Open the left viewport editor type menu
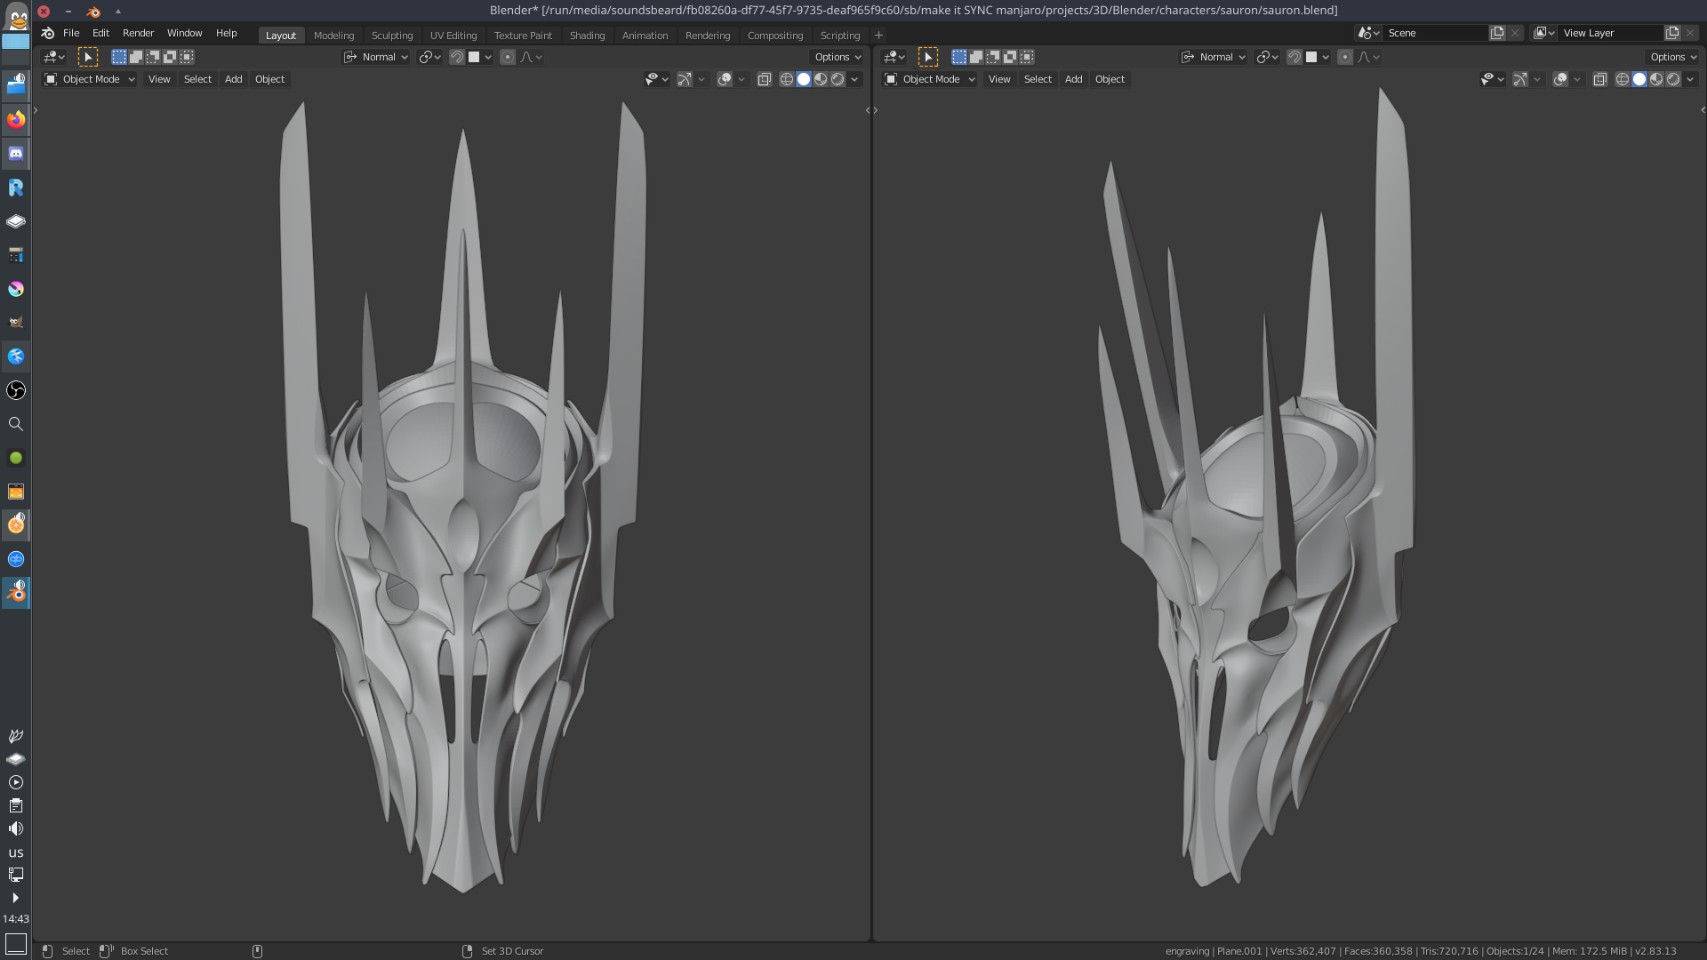Viewport: 1707px width, 960px height. click(54, 57)
